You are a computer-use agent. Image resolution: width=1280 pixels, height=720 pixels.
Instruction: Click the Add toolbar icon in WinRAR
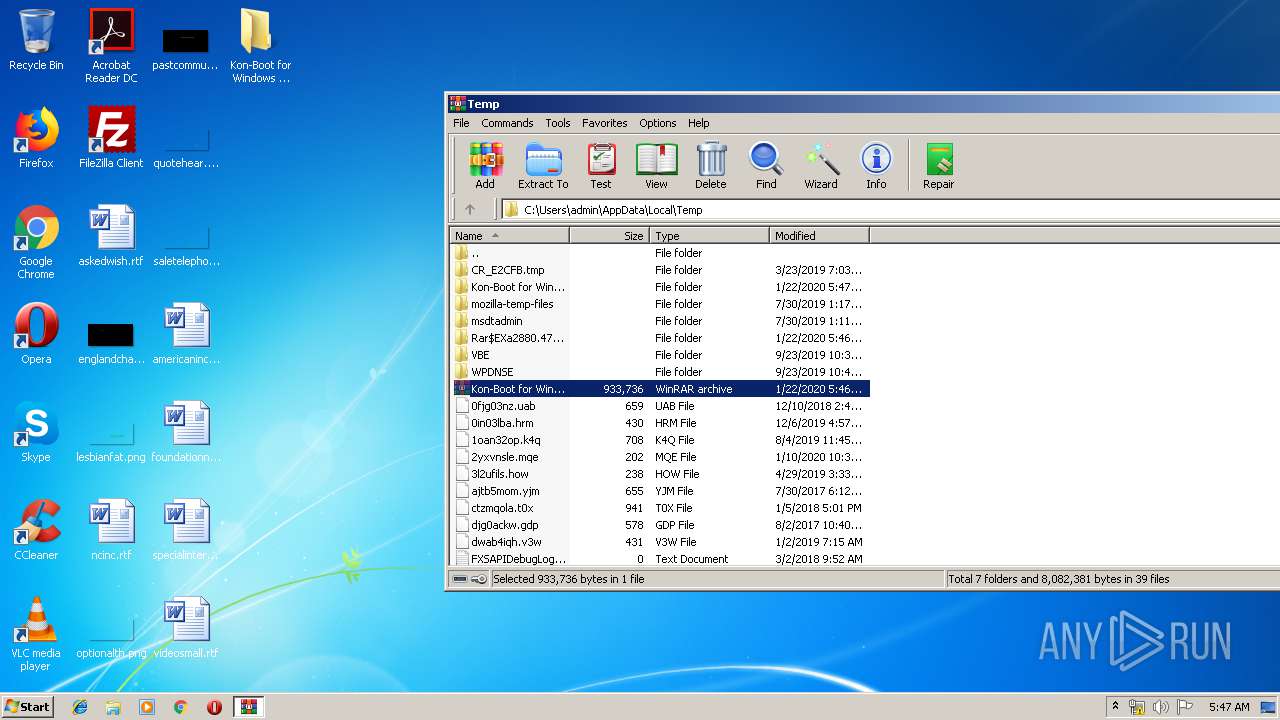tap(485, 165)
